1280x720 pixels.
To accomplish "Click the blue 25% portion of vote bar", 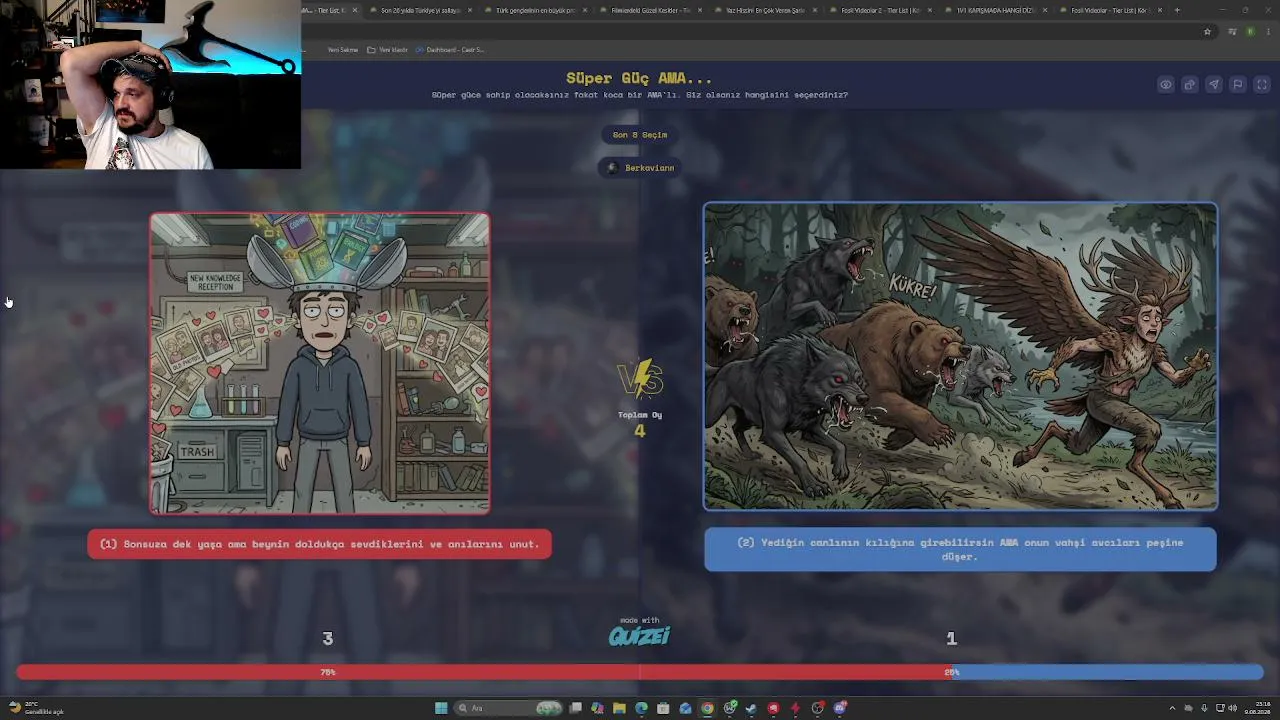I will coord(1107,672).
